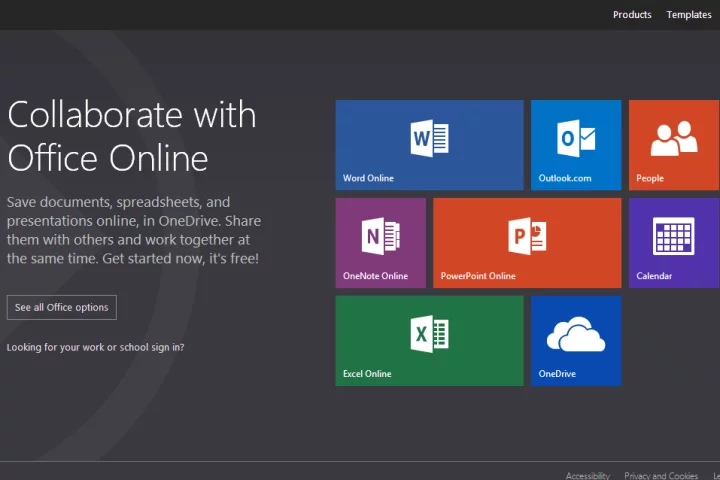Open the Calendar grid icon
720x480 pixels.
pyautogui.click(x=674, y=236)
